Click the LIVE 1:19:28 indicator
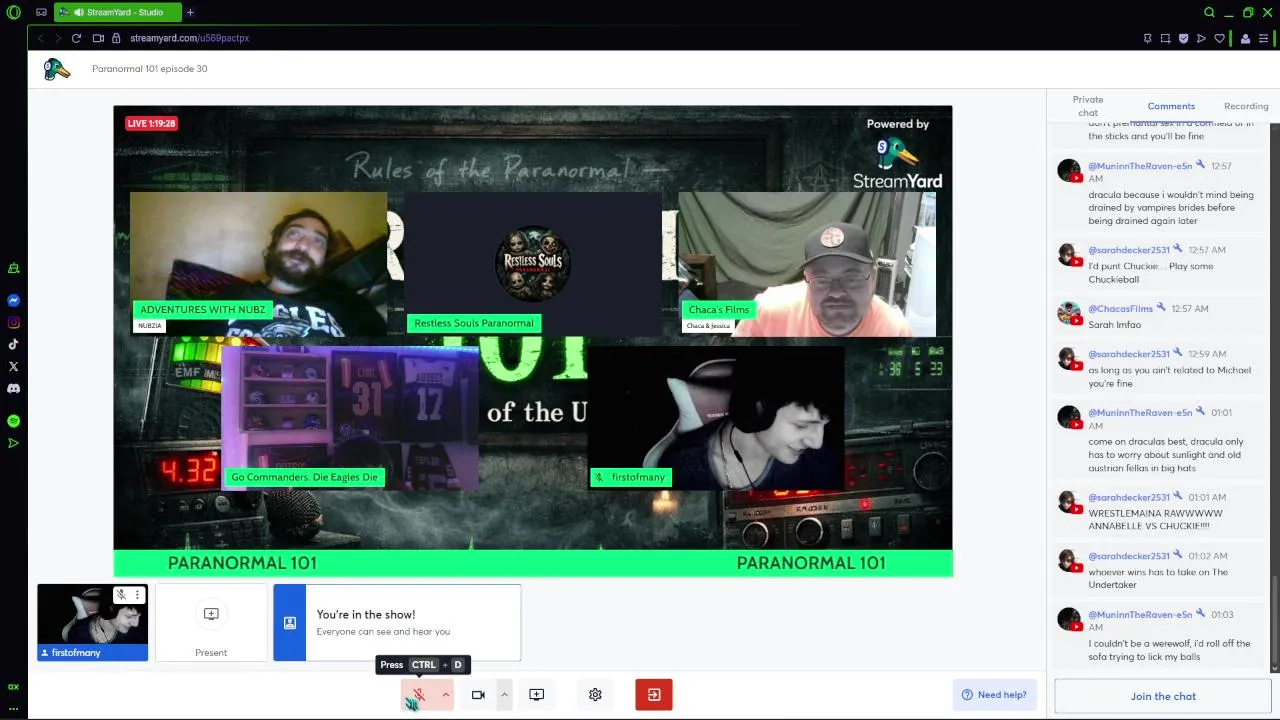Viewport: 1280px width, 720px height. coord(151,123)
